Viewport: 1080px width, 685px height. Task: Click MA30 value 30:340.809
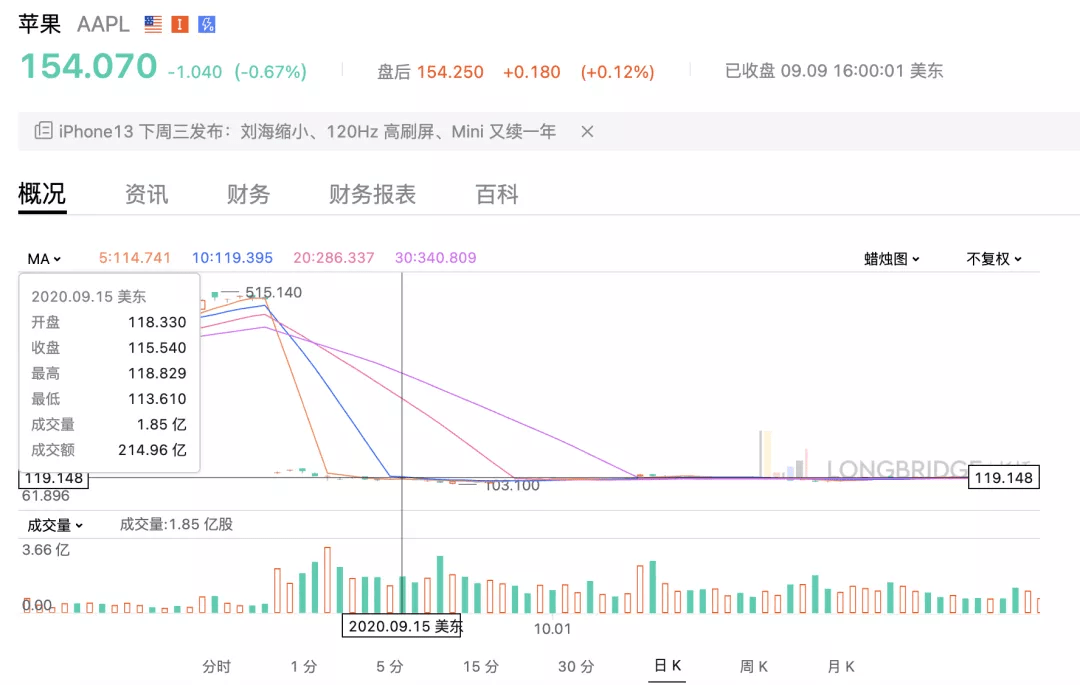click(435, 257)
